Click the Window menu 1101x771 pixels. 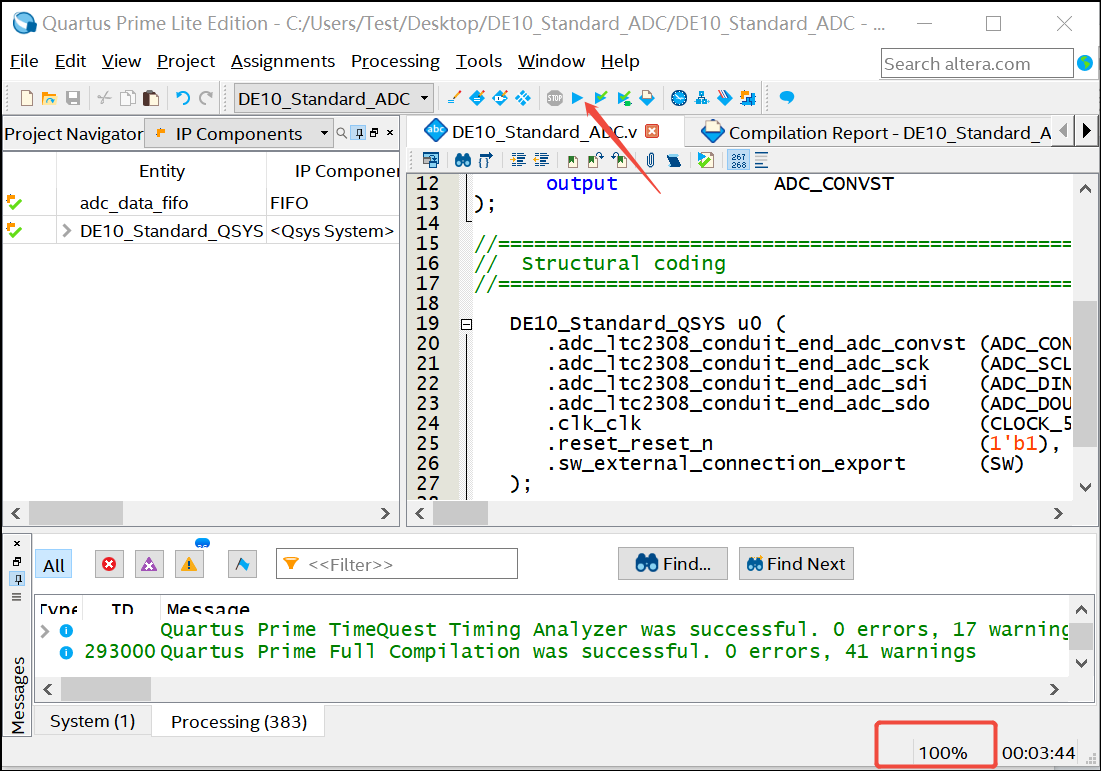click(551, 62)
